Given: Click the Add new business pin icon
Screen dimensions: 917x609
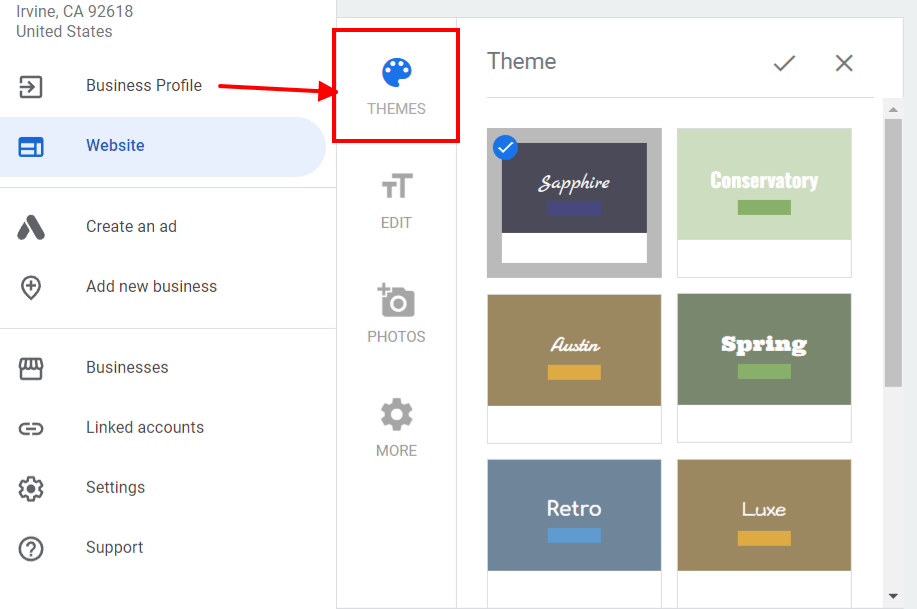Looking at the screenshot, I should [31, 286].
